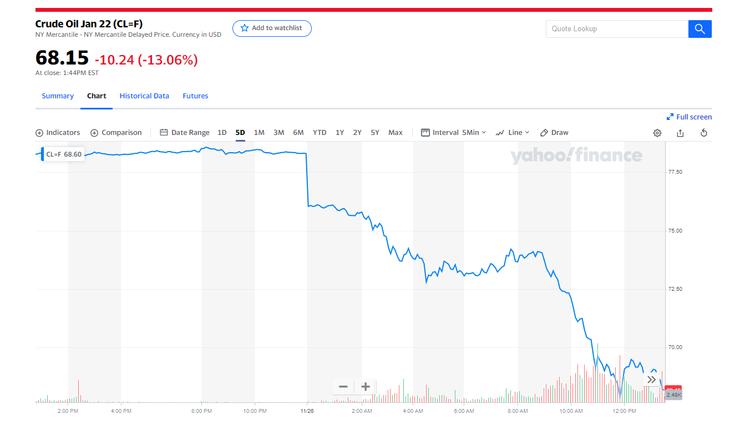Enter full screen chart mode
This screenshot has width=740, height=423.
(688, 117)
